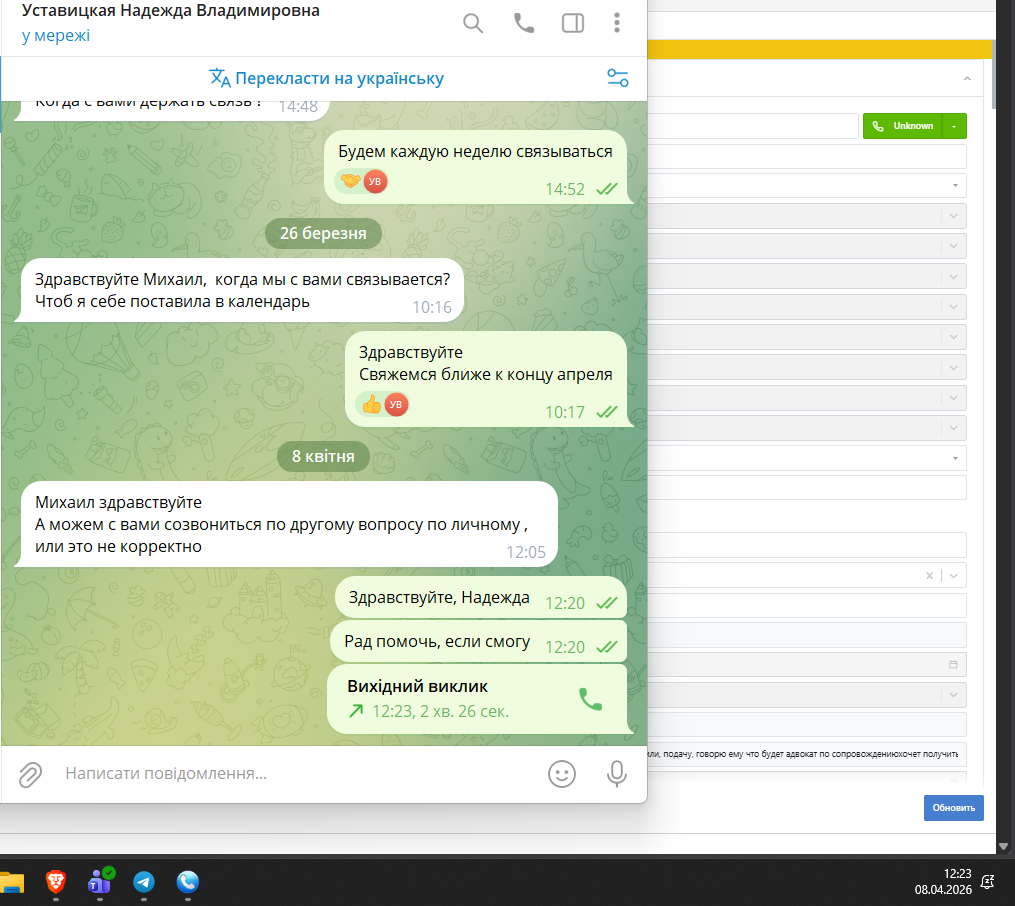Click the blue Обновить button
Viewport: 1015px width, 906px height.
pos(954,808)
